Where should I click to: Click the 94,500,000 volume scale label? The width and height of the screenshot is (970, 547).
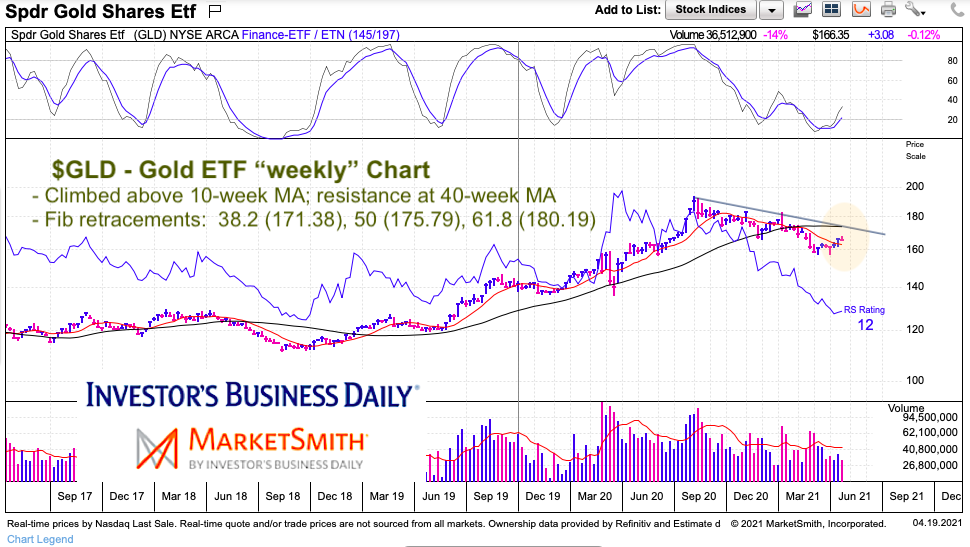pos(930,418)
